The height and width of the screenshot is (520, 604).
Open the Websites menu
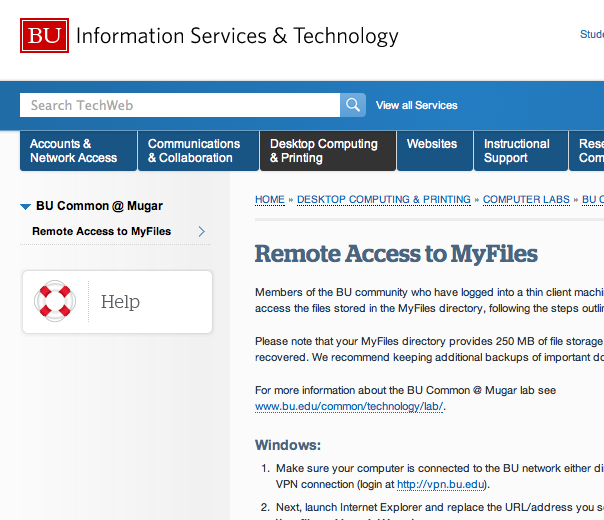coord(435,151)
